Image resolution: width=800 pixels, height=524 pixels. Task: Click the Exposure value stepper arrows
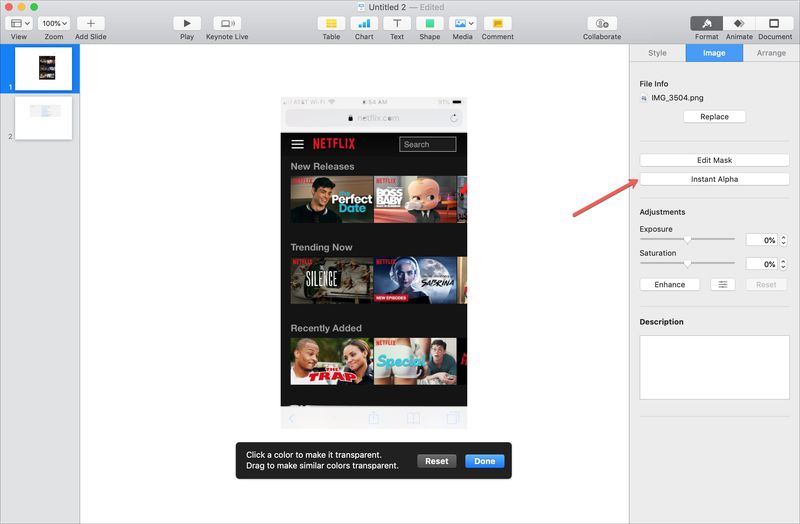[784, 240]
